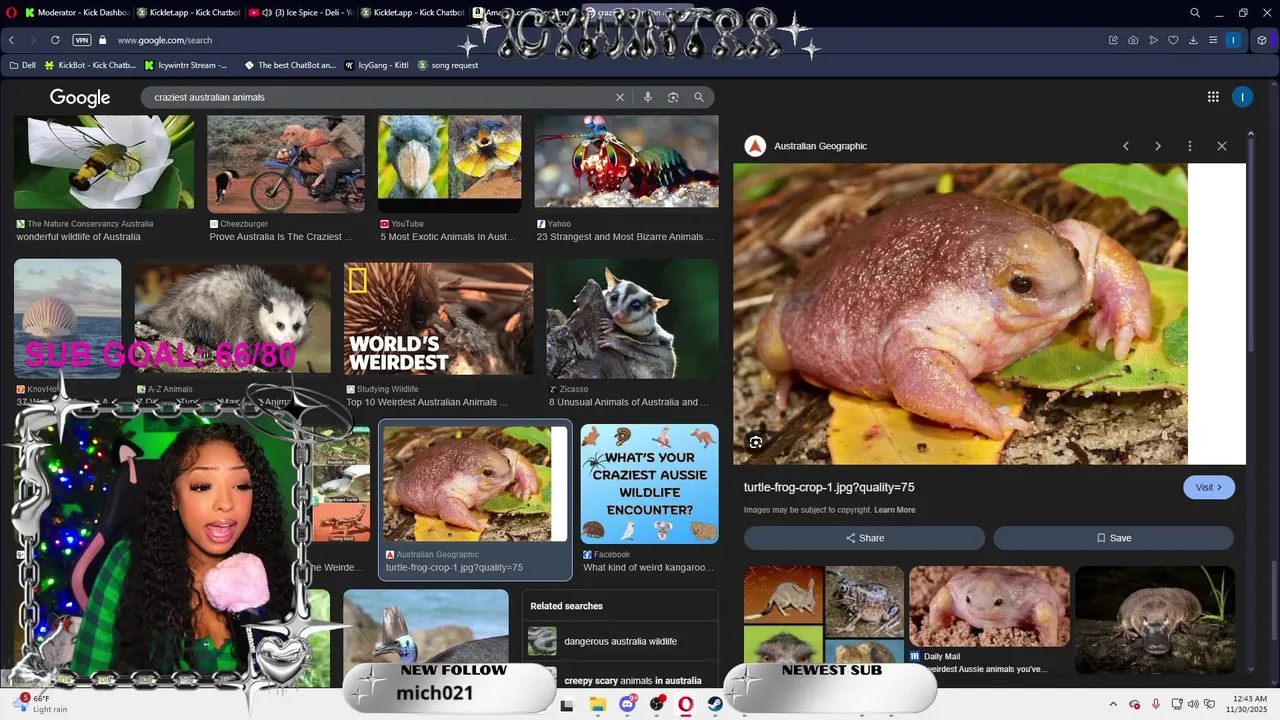Show hidden system tray icons

point(1113,705)
